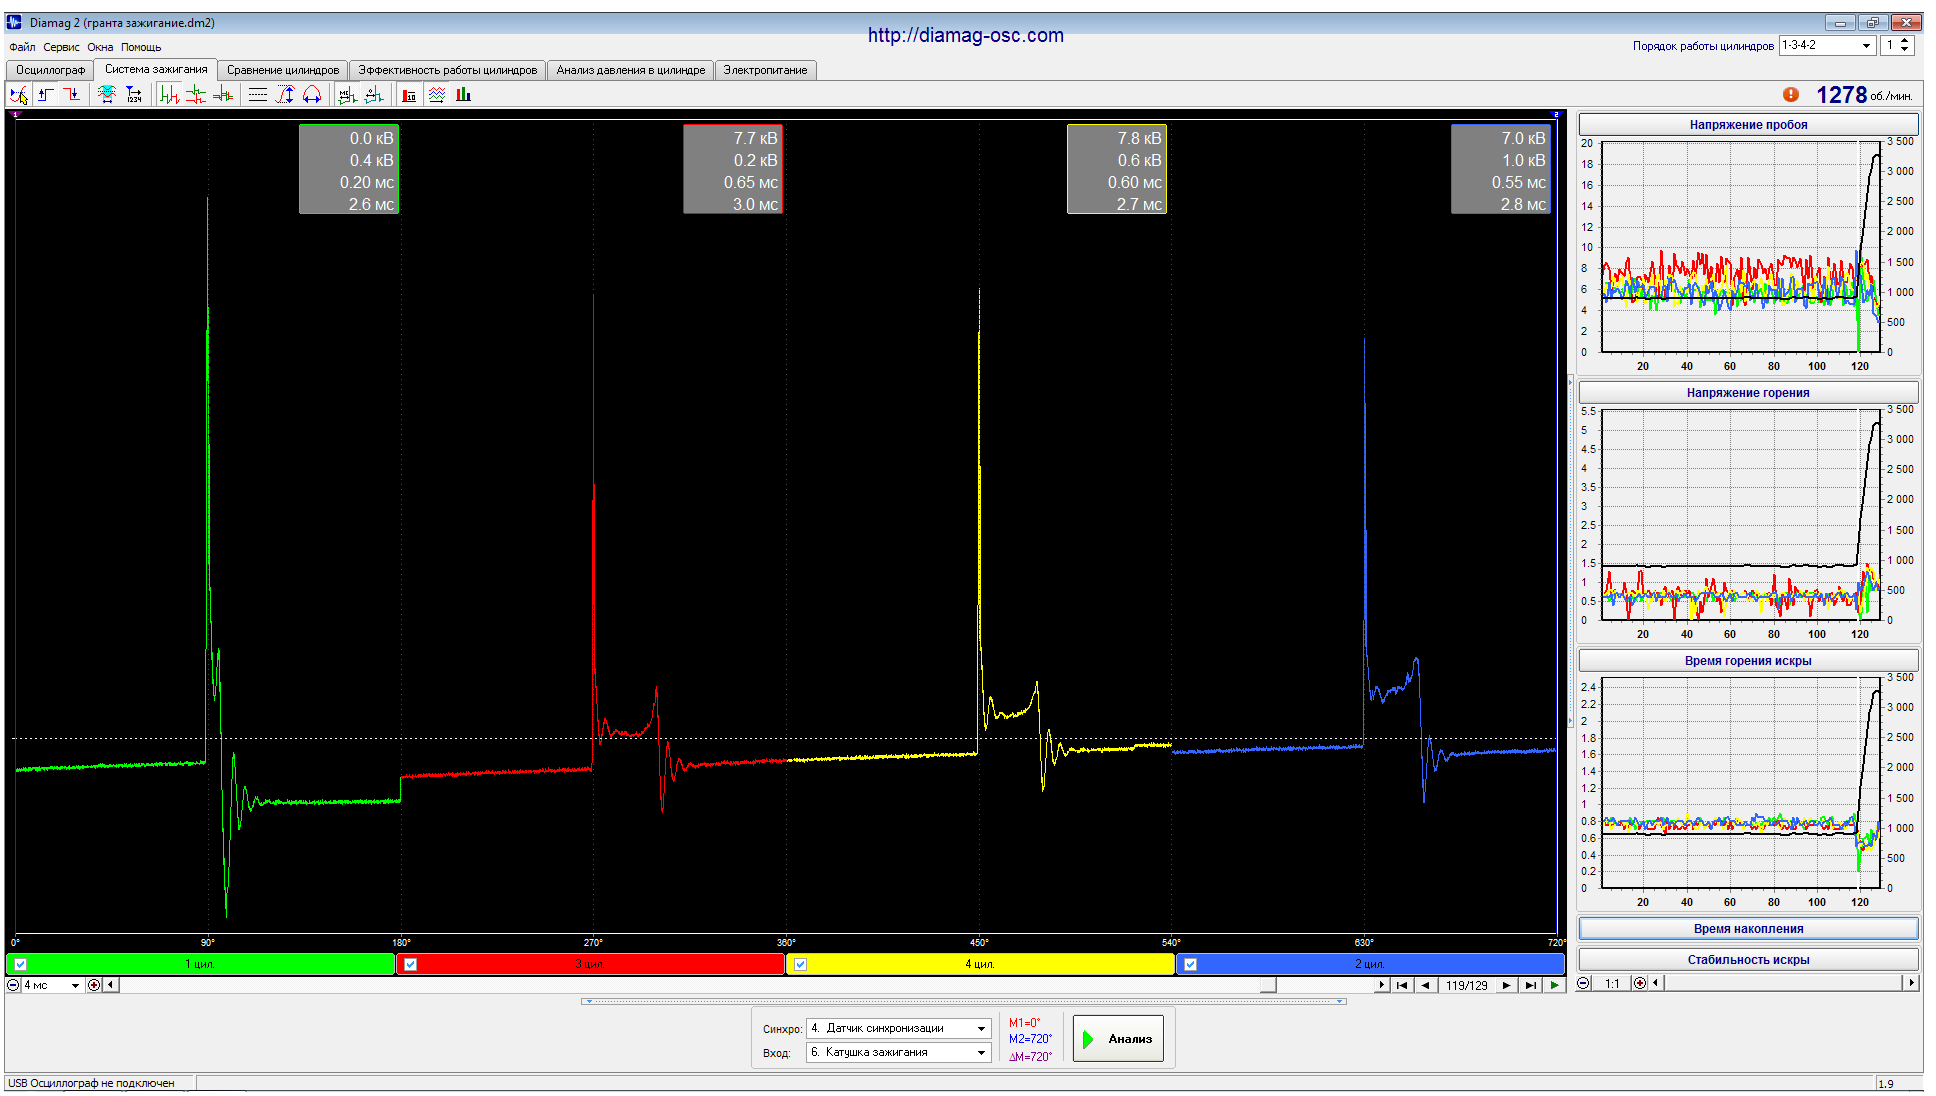Click the Анализ button
This screenshot has height=1096, width=1936.
(1118, 1039)
